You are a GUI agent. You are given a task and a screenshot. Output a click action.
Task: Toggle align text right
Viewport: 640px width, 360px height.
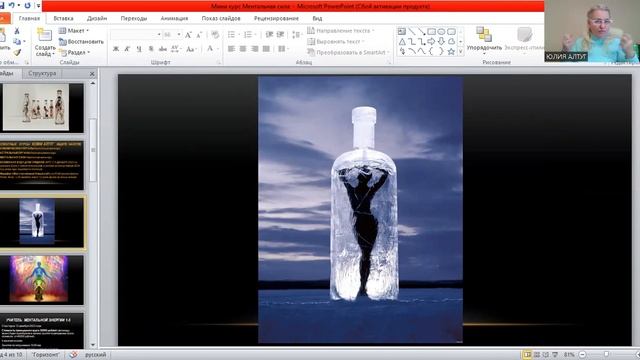point(255,49)
